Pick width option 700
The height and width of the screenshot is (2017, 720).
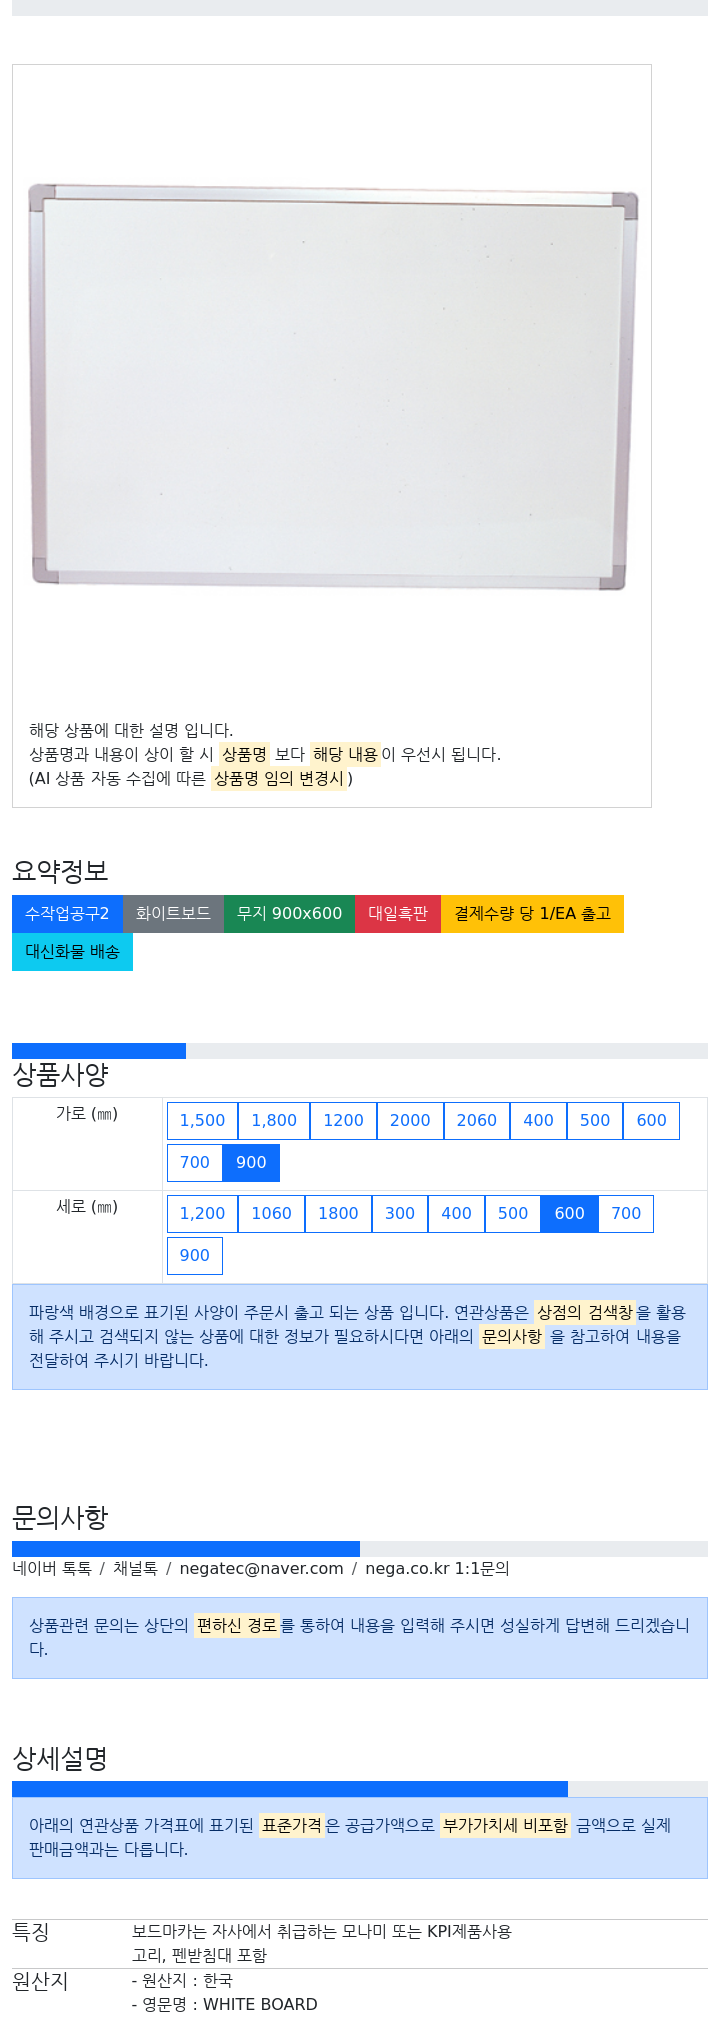pos(195,1163)
